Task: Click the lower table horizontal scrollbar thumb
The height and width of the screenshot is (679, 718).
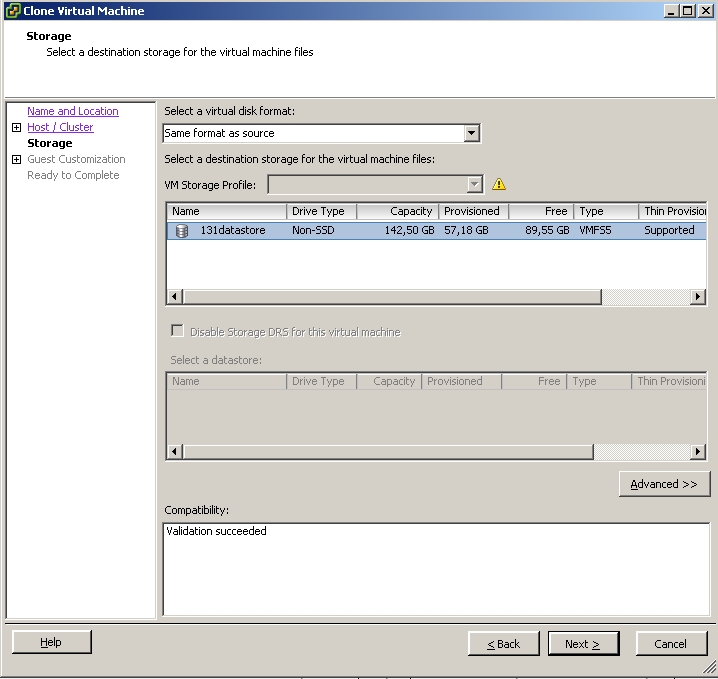Action: (388, 452)
